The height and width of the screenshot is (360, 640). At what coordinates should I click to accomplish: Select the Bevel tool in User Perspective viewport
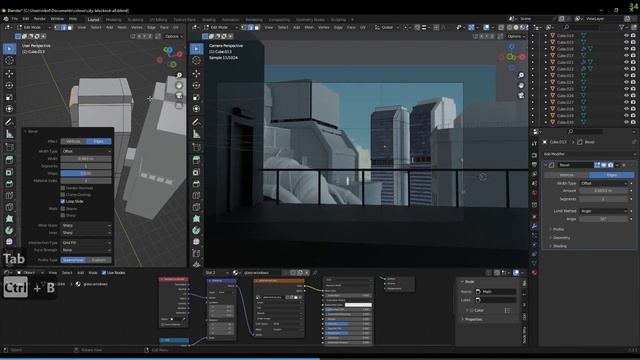tap(9, 184)
